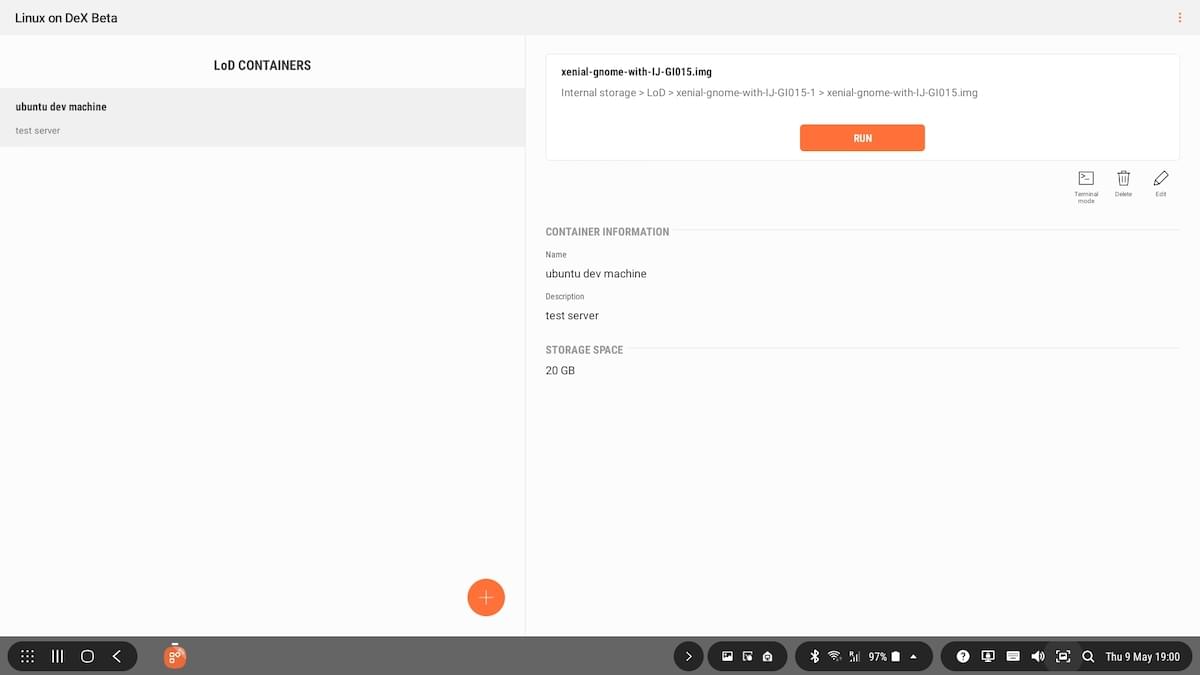
Task: Click the Linux on DeX Beta title
Action: click(x=66, y=18)
